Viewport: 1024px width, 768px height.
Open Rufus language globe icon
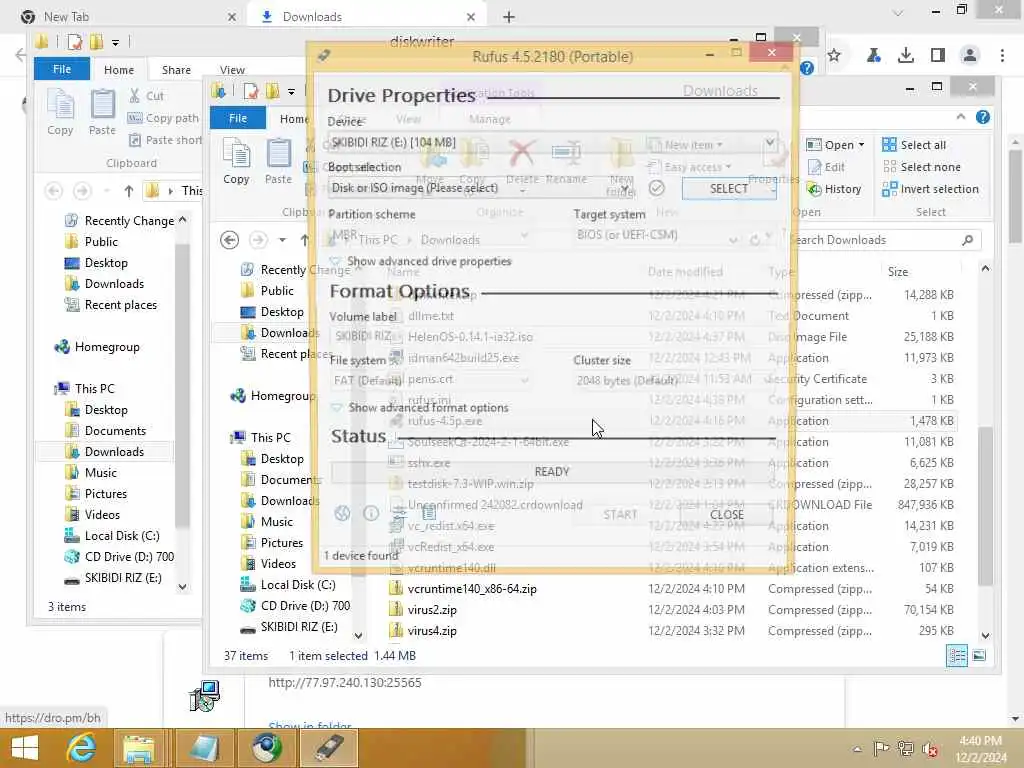[342, 513]
